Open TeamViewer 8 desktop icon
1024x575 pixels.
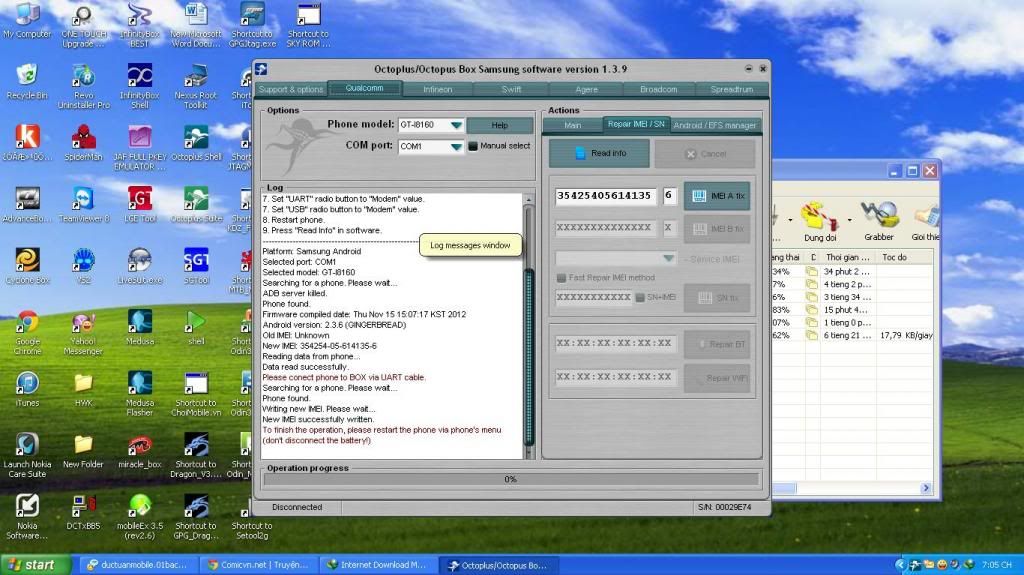(84, 205)
